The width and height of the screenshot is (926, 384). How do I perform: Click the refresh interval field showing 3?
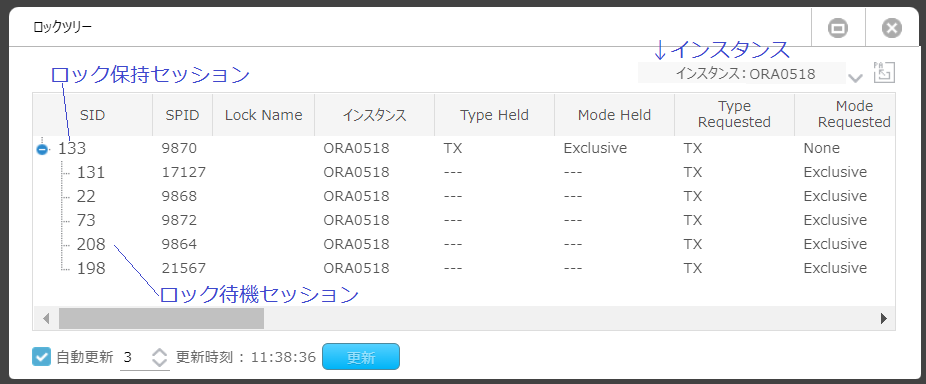click(x=135, y=357)
